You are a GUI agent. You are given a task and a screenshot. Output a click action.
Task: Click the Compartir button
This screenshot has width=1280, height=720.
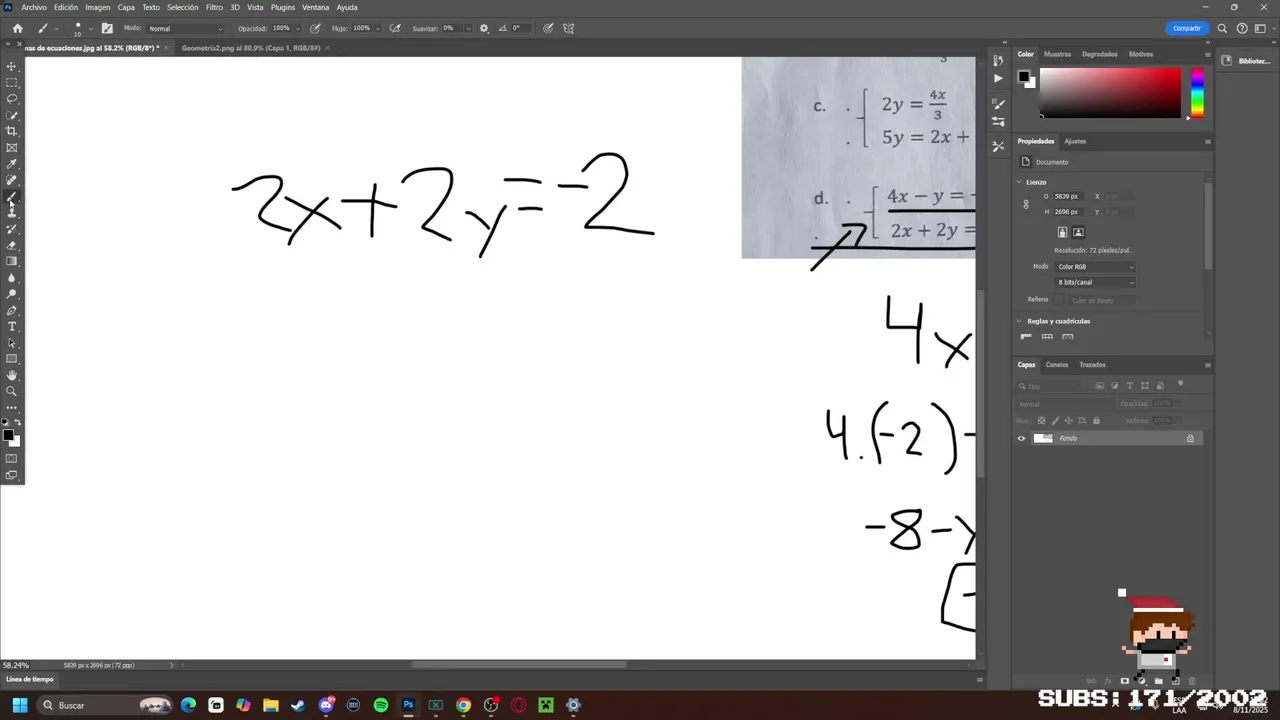tap(1187, 28)
